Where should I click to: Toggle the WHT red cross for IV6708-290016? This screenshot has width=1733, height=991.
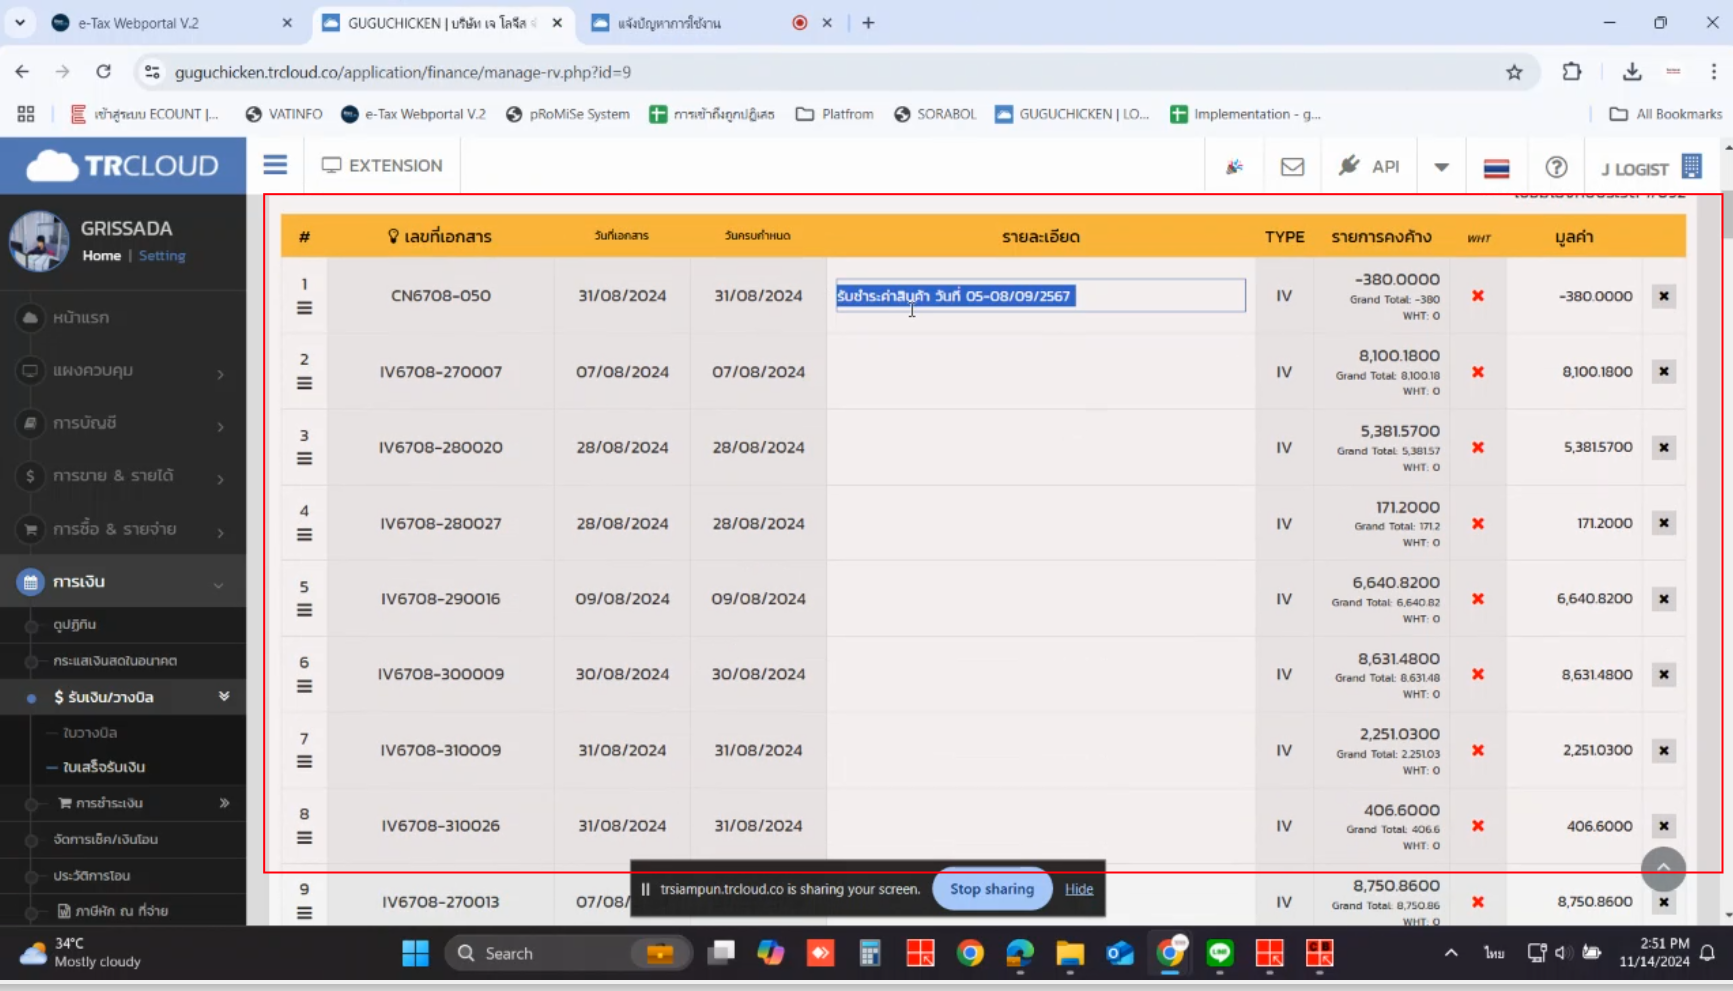1477,599
